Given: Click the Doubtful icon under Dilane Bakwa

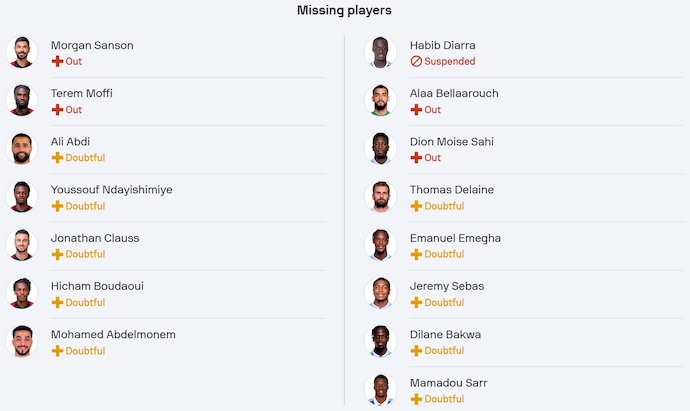Looking at the screenshot, I should coord(416,351).
